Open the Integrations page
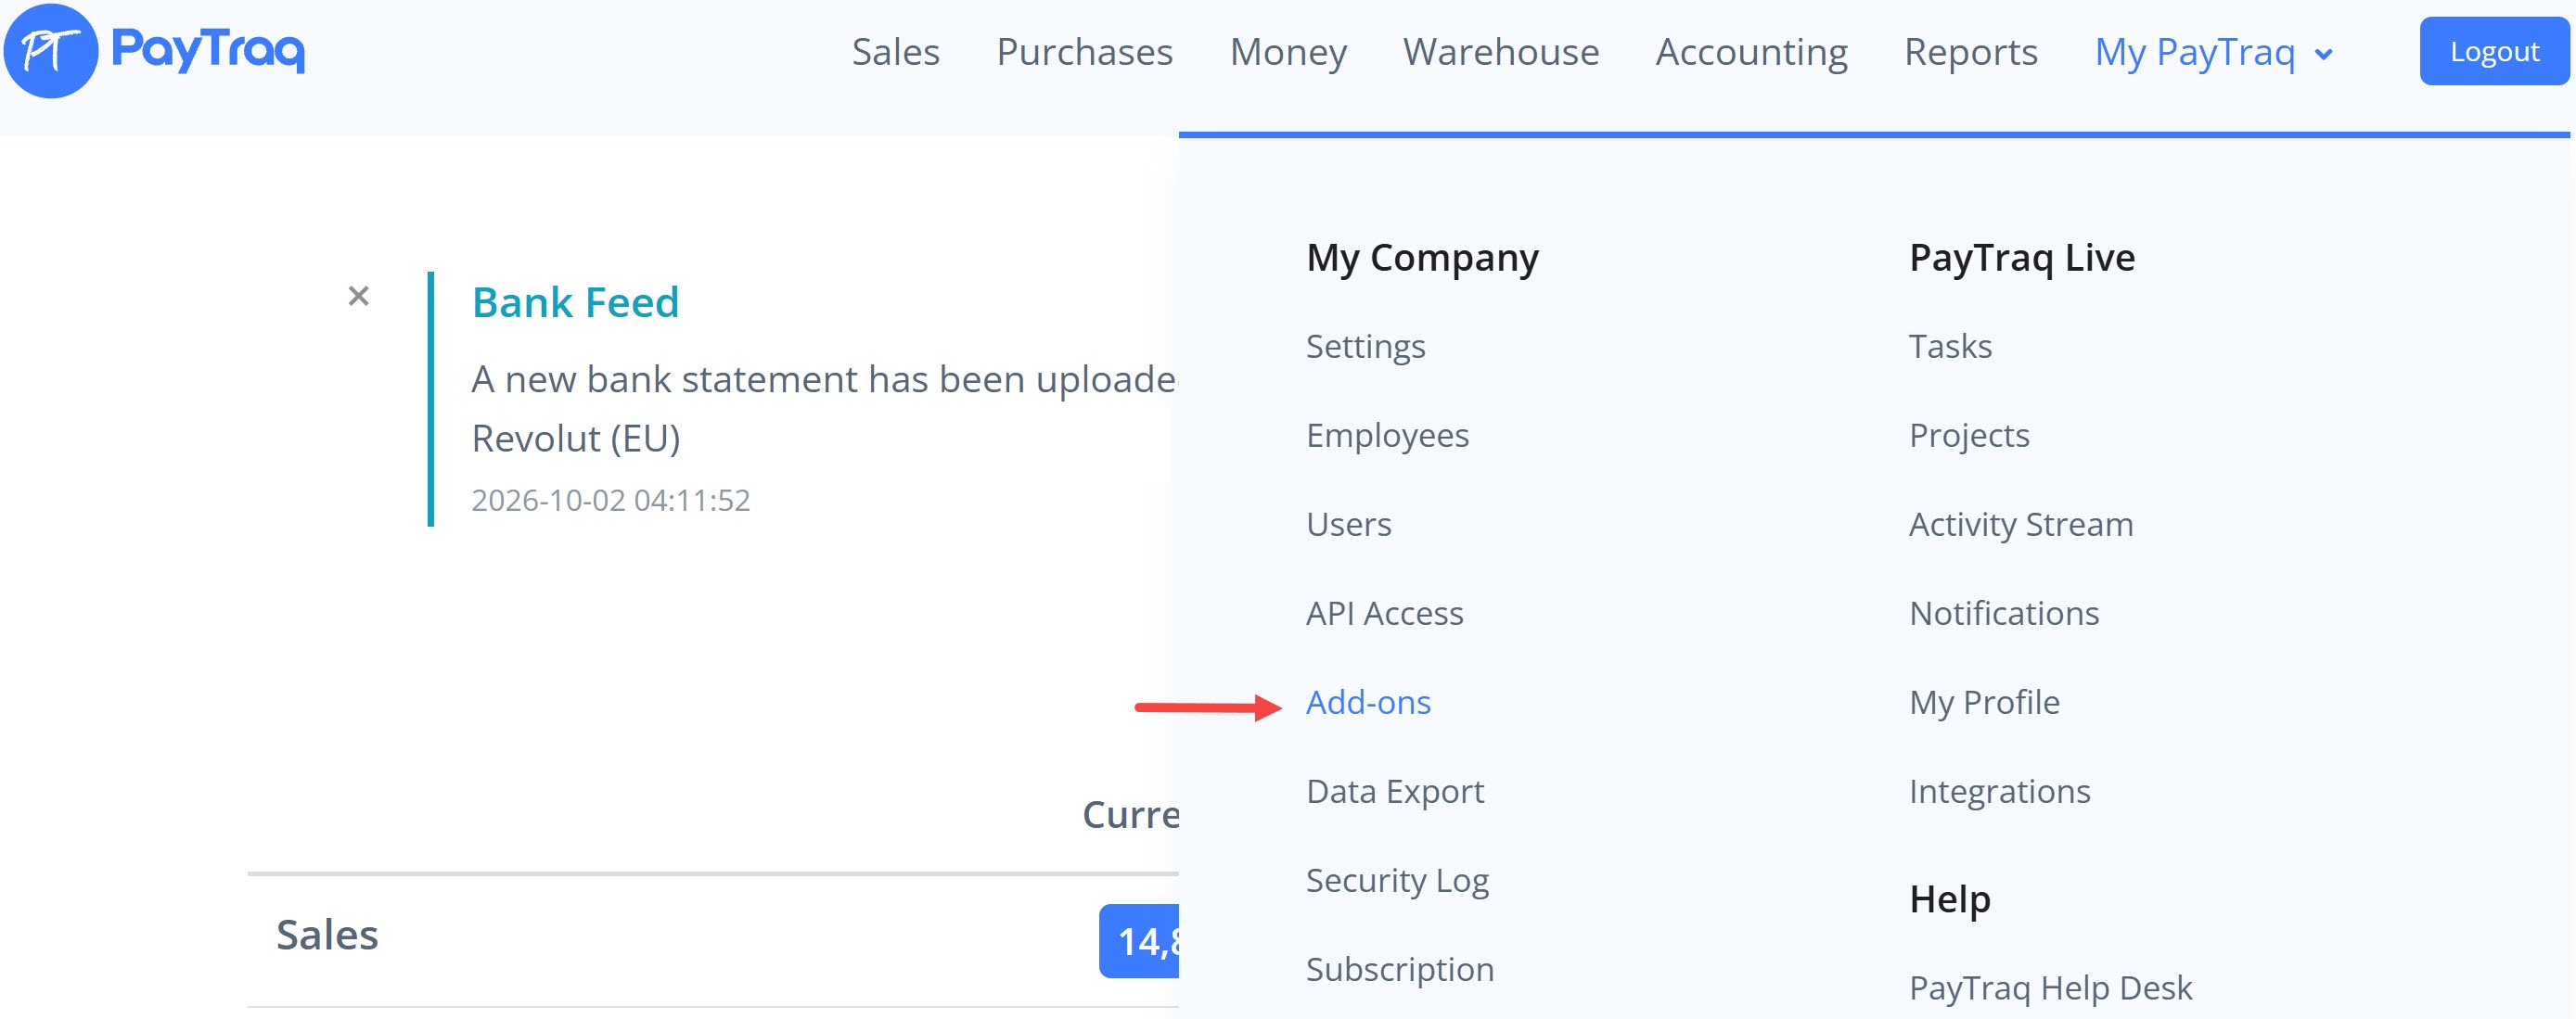Screen dimensions: 2576x1019 [1999, 791]
